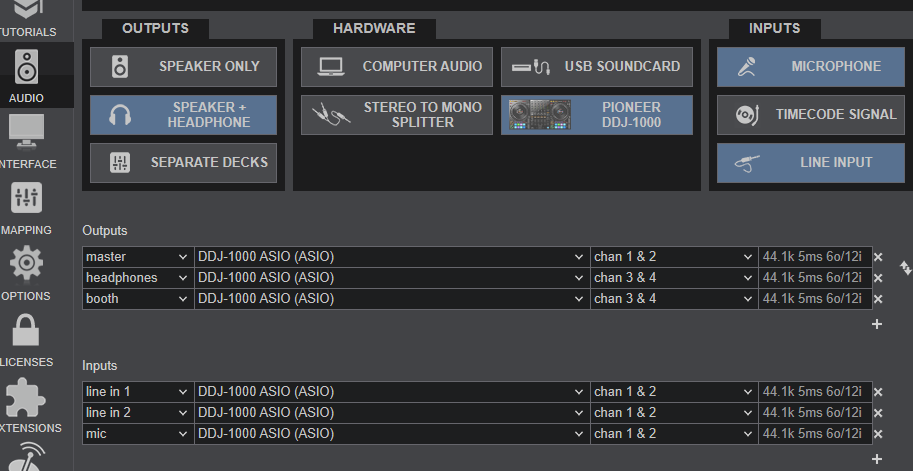Open the master output type dropdown
The image size is (913, 471).
point(138,257)
